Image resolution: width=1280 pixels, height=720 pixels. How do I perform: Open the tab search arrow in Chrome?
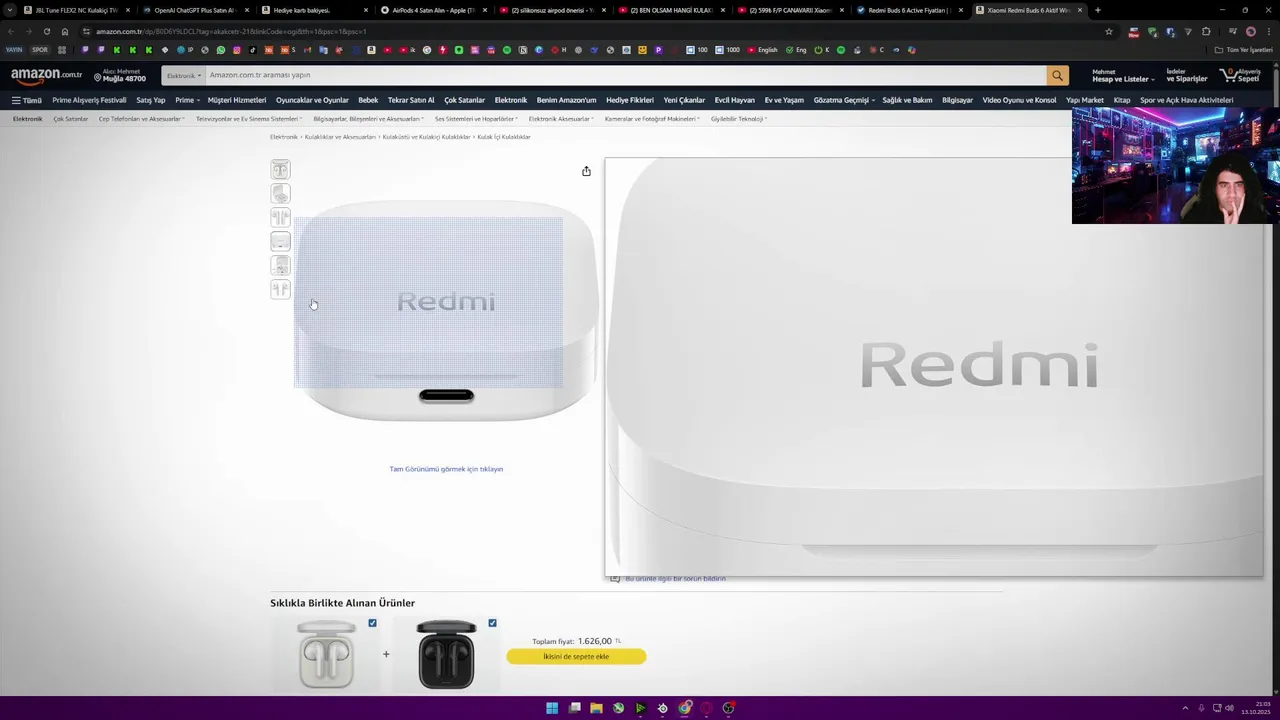pos(10,10)
